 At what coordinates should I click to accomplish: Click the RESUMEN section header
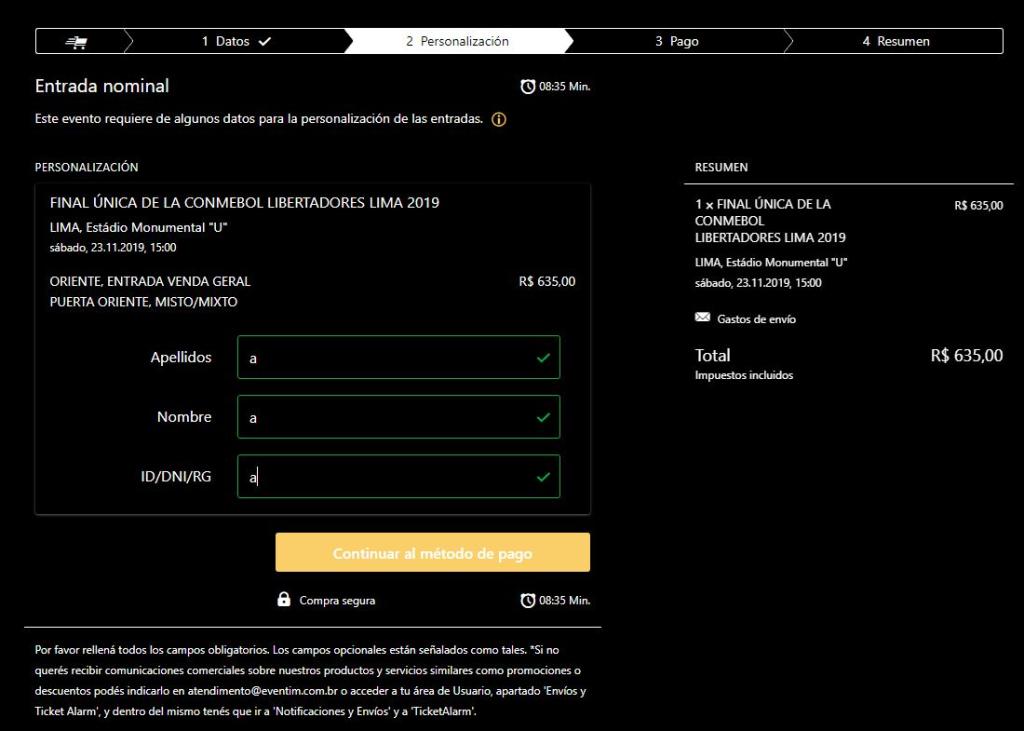click(x=721, y=167)
